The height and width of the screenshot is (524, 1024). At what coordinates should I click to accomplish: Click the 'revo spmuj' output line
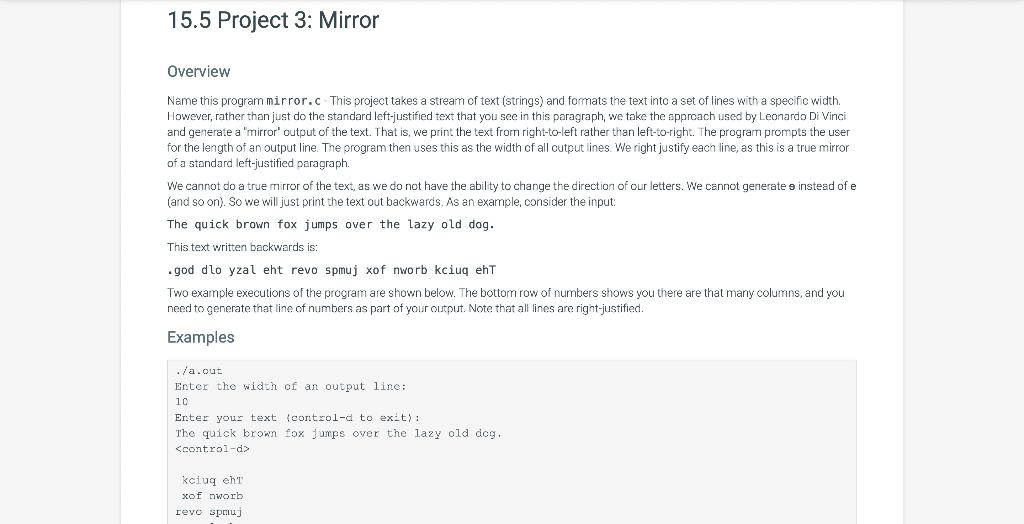pyautogui.click(x=209, y=512)
